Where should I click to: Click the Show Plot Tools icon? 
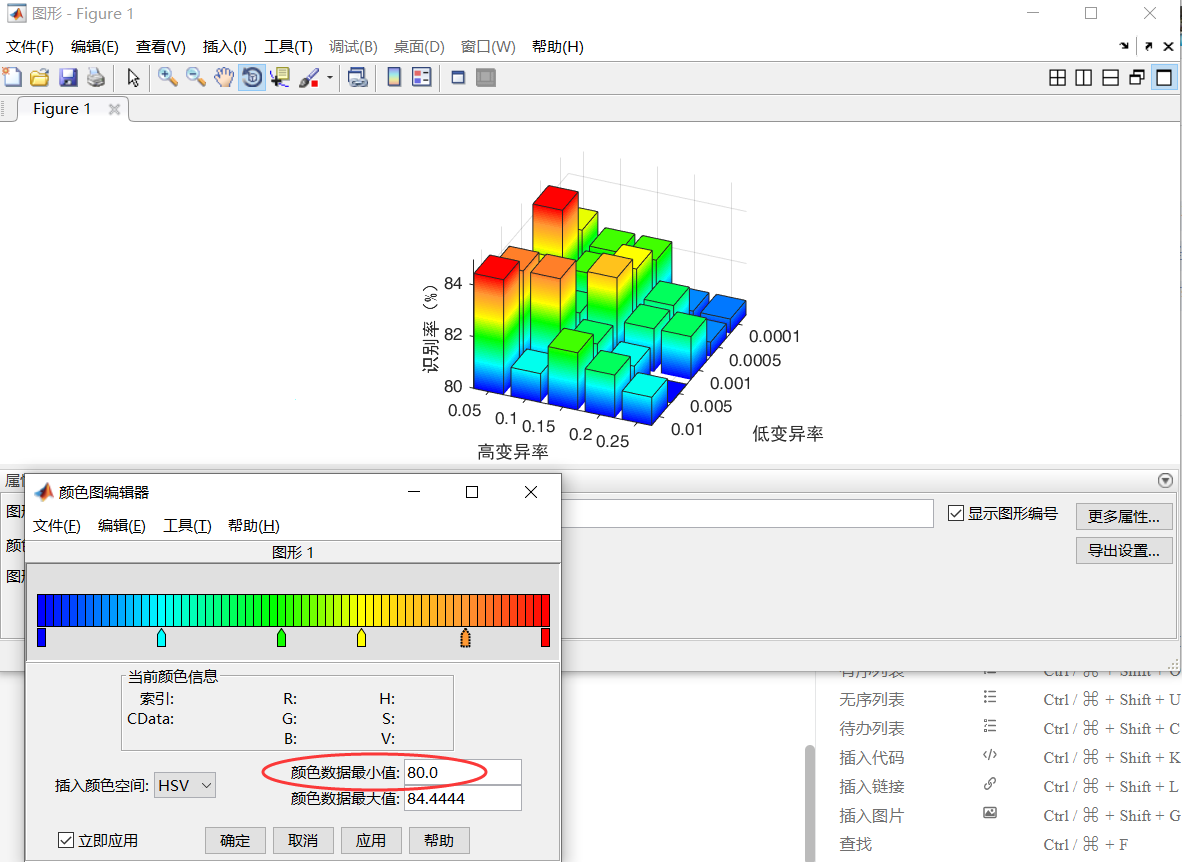(x=486, y=78)
